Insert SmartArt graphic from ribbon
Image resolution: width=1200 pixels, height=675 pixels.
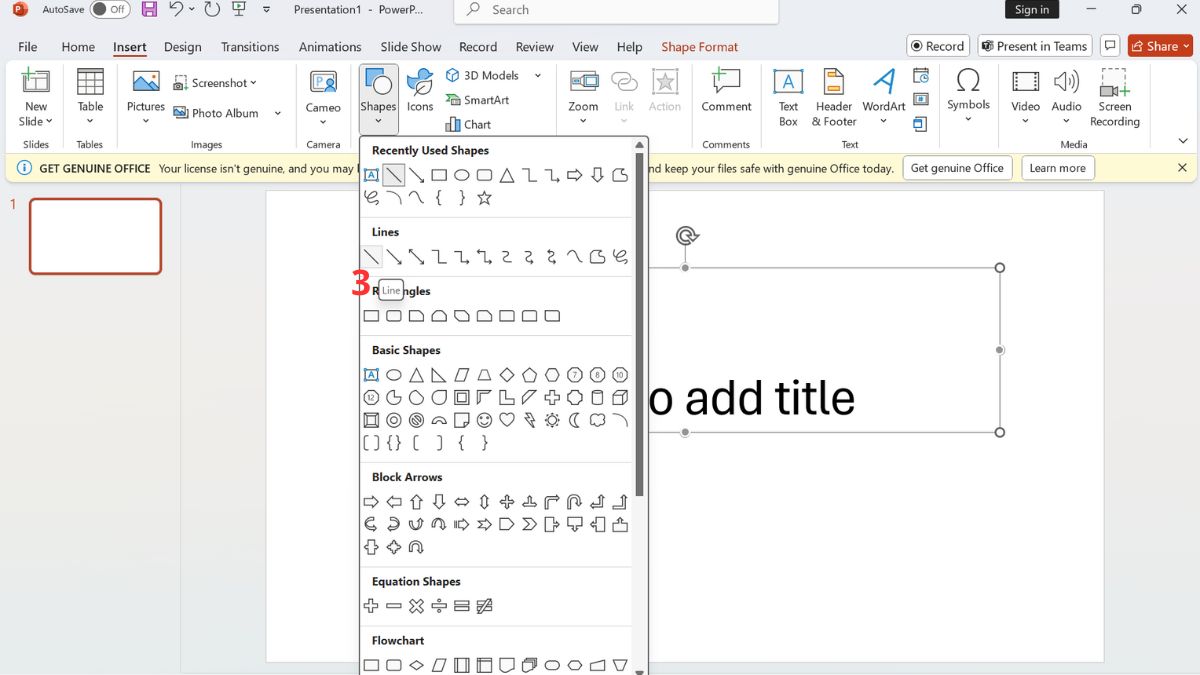(x=477, y=100)
